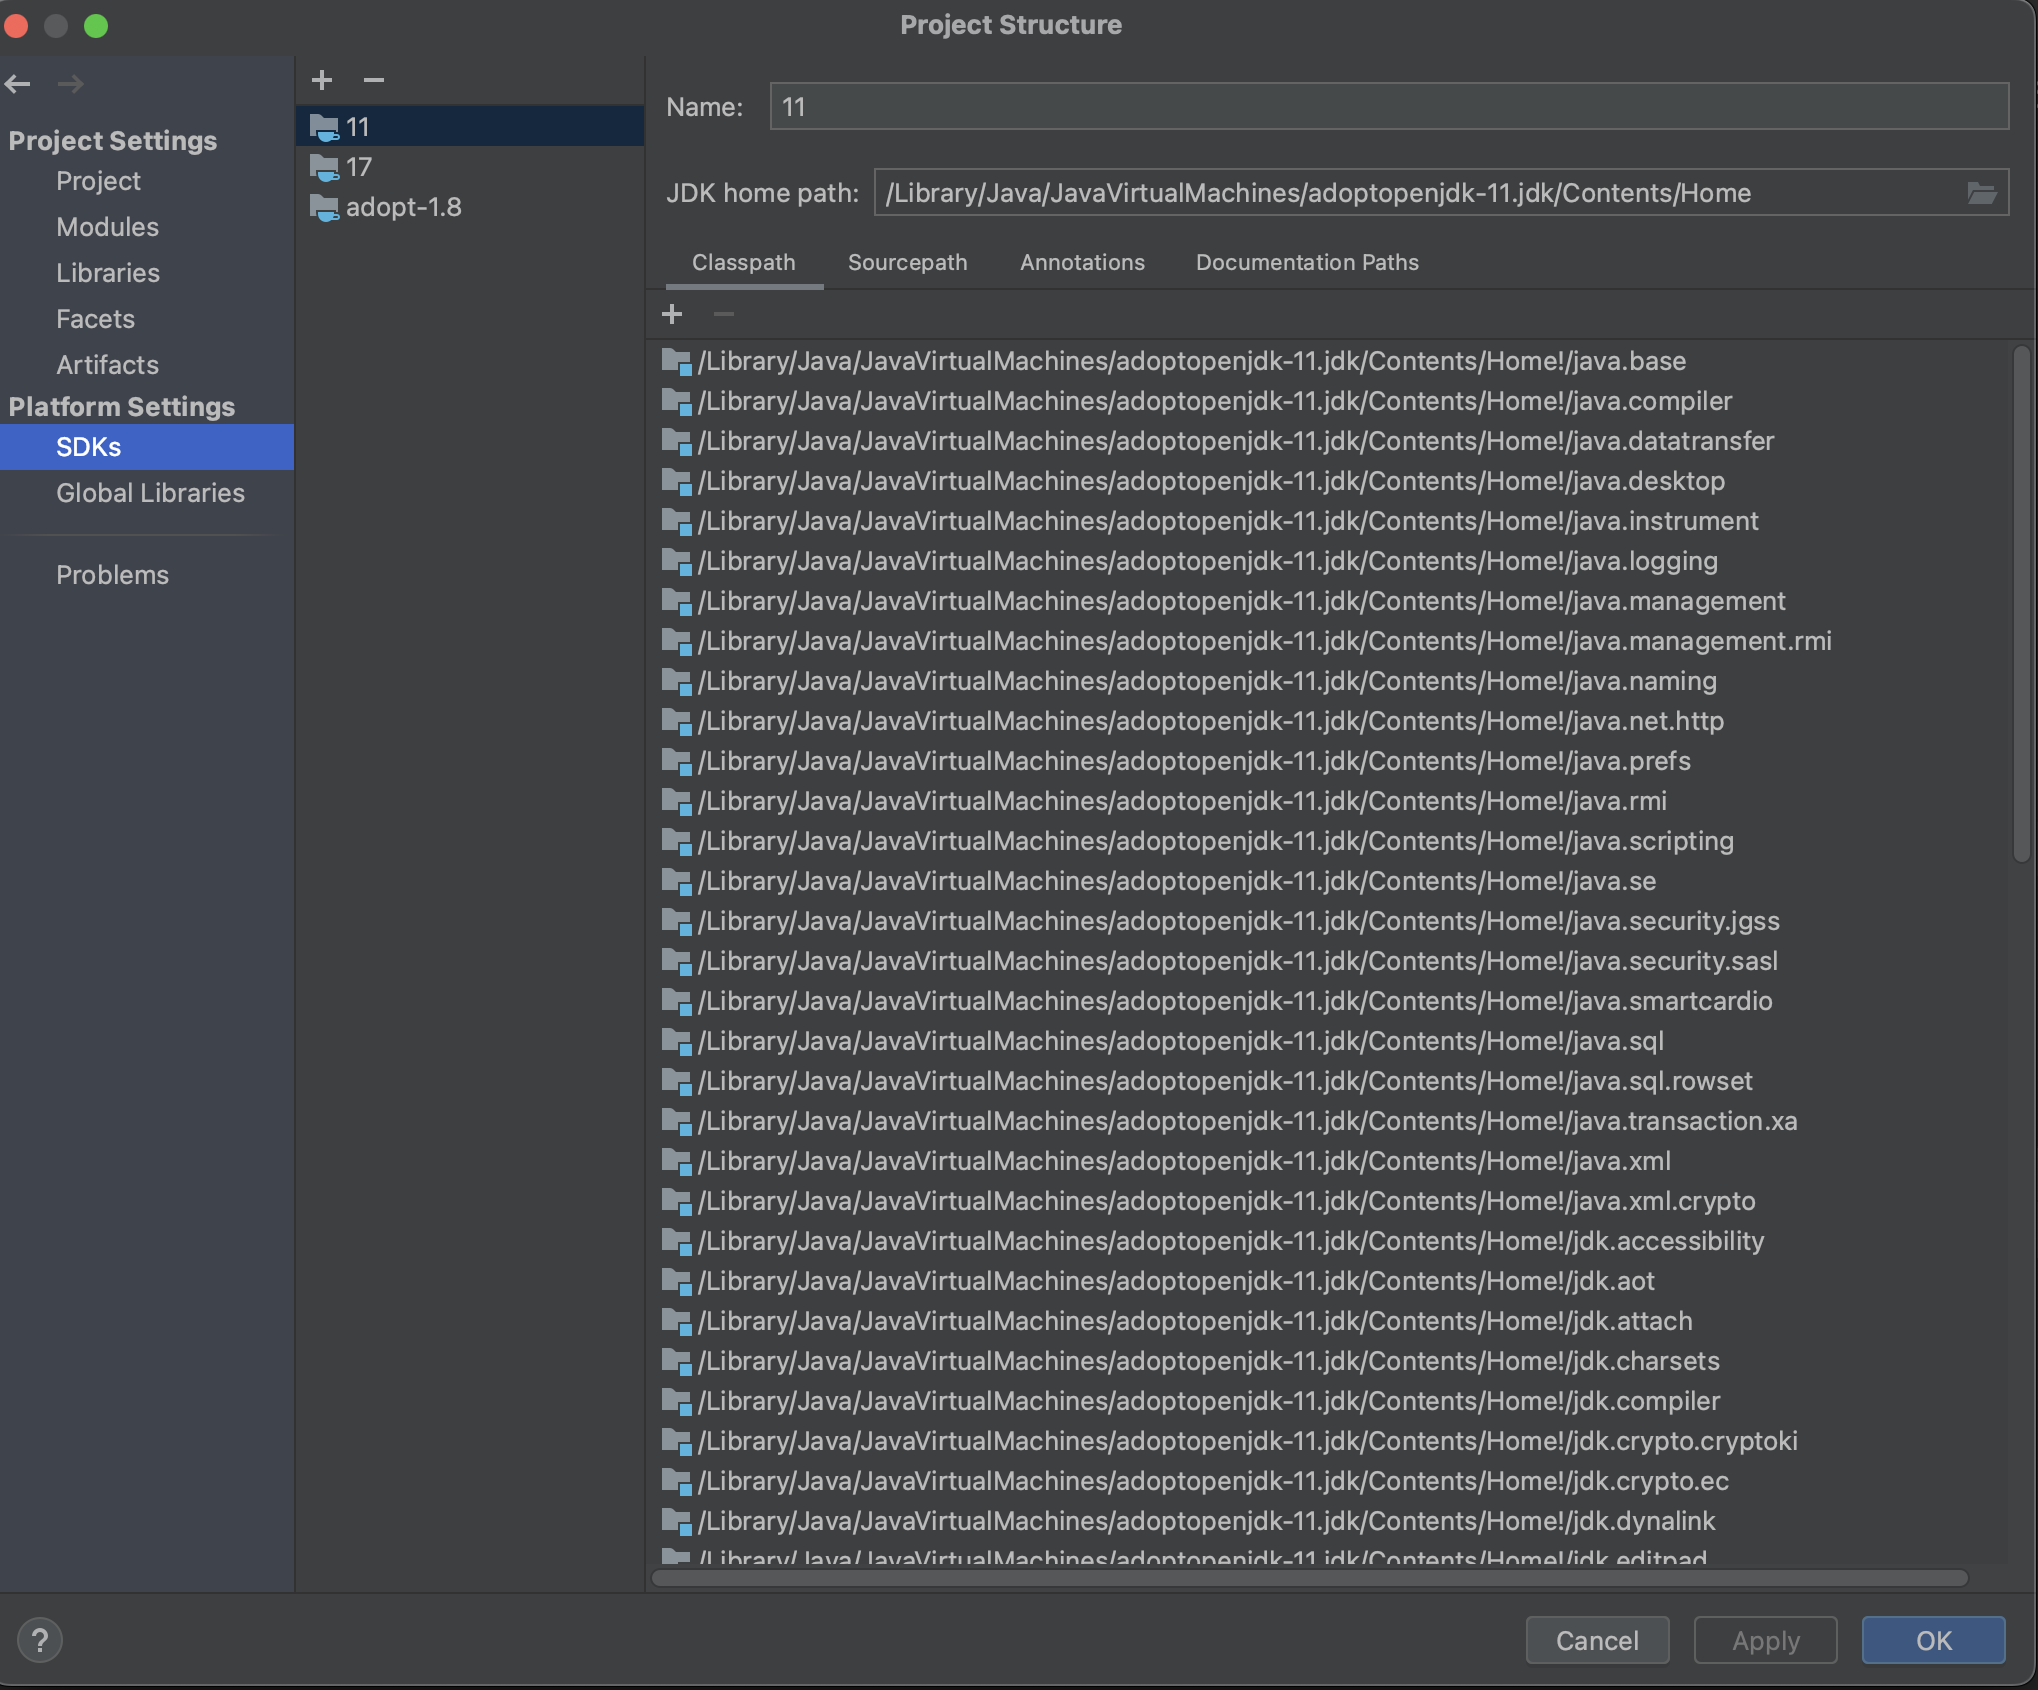Viewport: 2038px width, 1690px height.
Task: Click the vertical scrollbar of classpath list
Action: tap(2021, 600)
